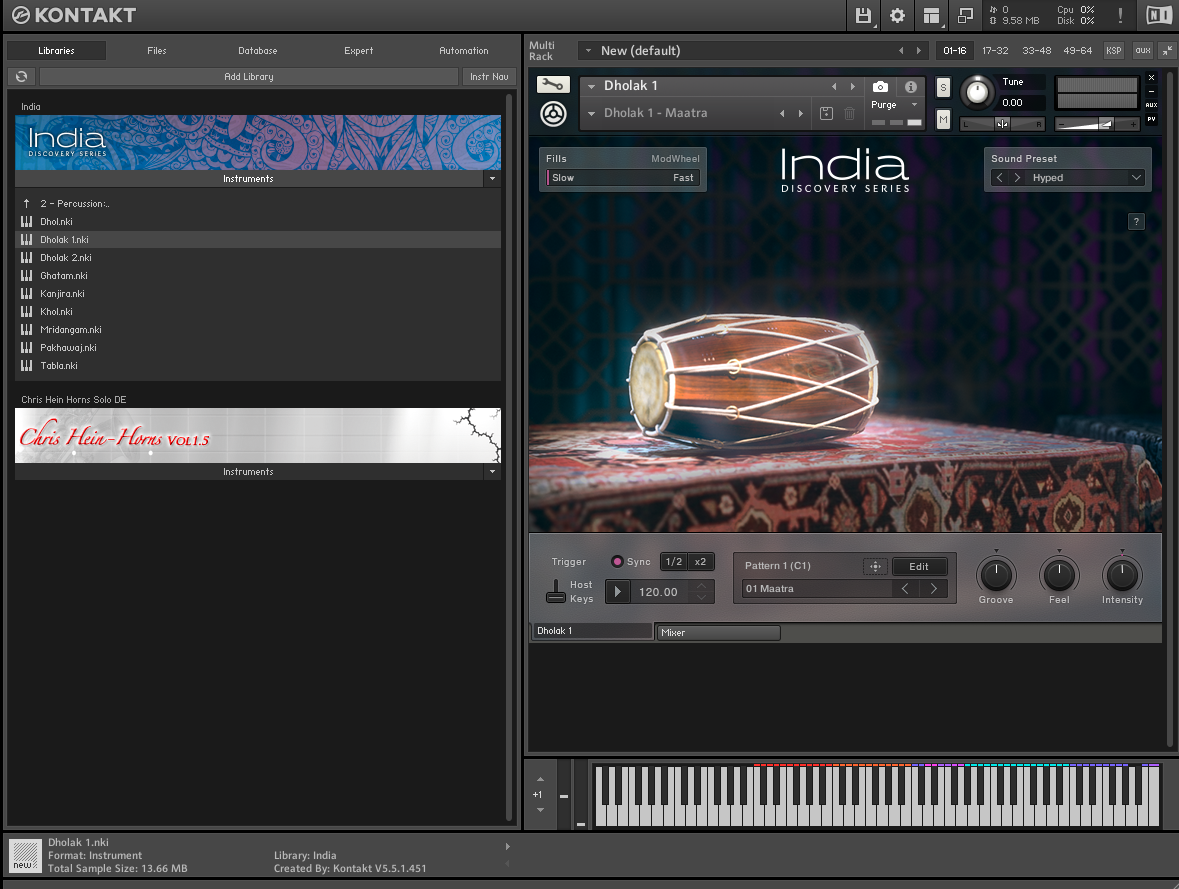The width and height of the screenshot is (1179, 889).
Task: Switch to the Database tab
Action: [258, 50]
